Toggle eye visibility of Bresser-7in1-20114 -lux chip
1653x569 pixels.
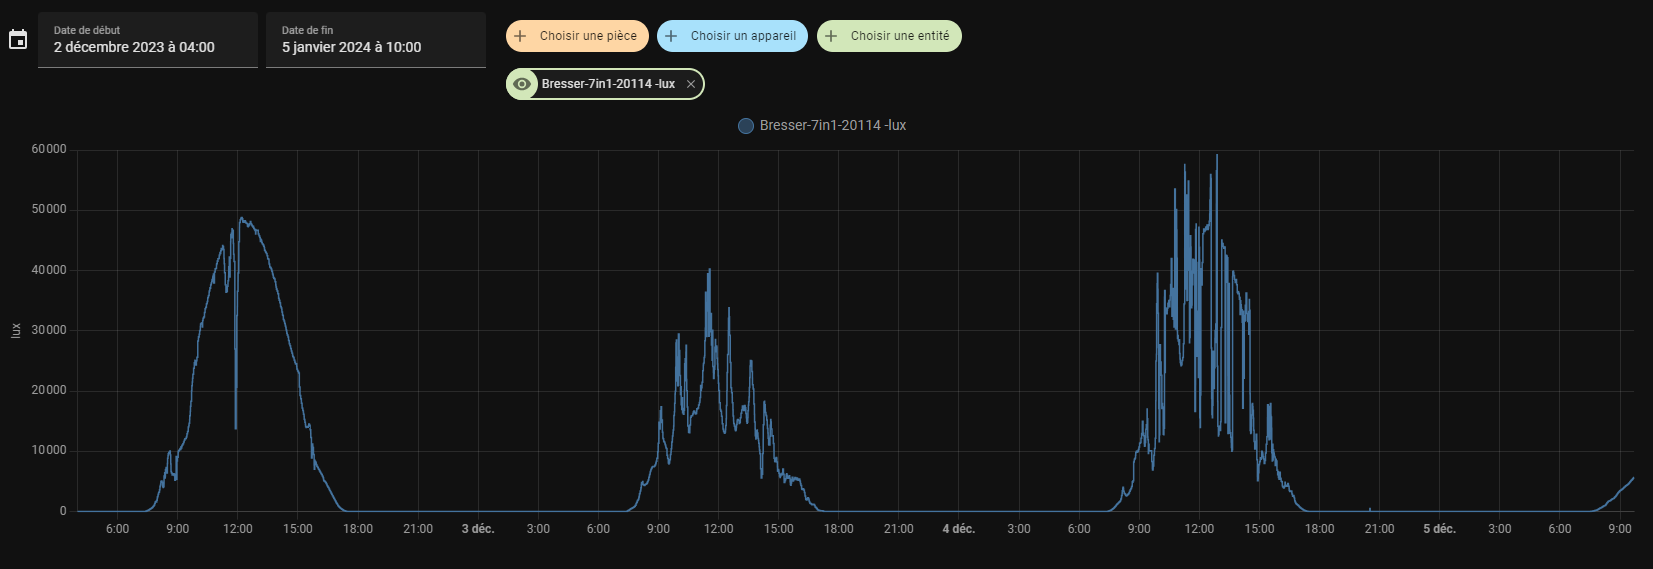[x=521, y=84]
